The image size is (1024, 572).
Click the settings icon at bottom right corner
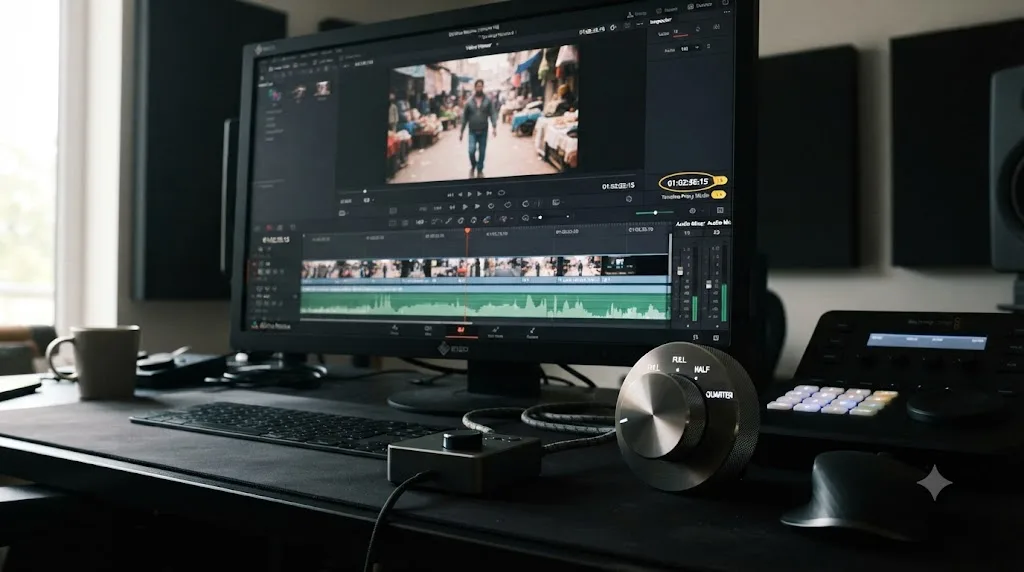[716, 338]
